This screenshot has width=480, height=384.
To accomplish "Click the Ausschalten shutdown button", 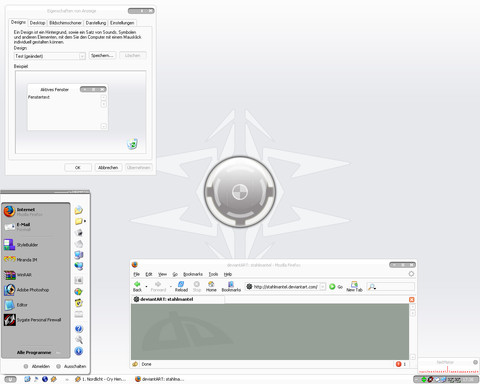I will pyautogui.click(x=71, y=366).
